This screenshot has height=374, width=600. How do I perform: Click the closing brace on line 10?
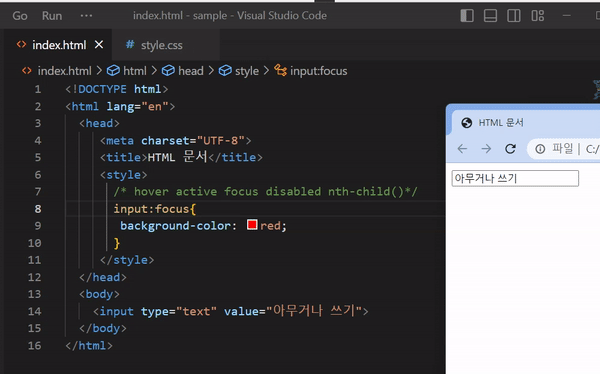[117, 243]
